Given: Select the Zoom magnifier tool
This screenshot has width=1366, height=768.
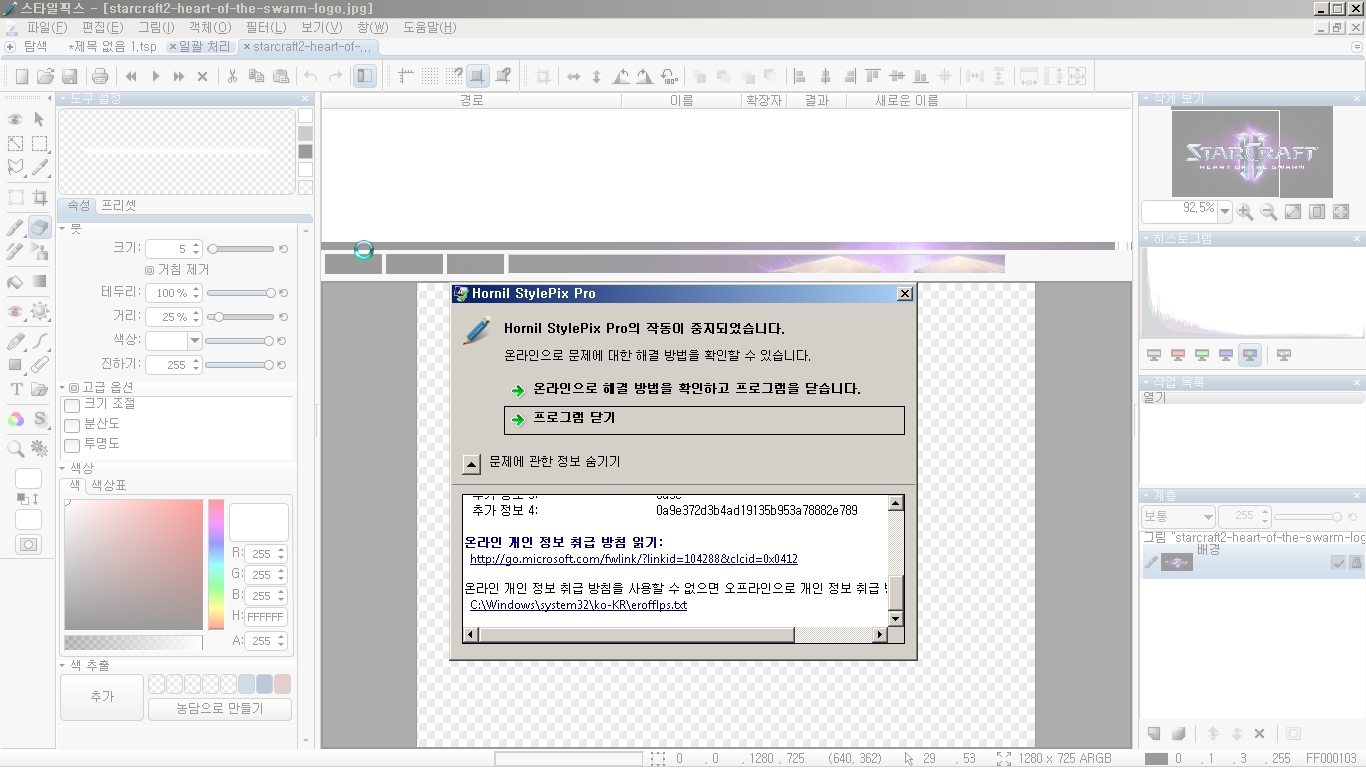Looking at the screenshot, I should pyautogui.click(x=15, y=449).
